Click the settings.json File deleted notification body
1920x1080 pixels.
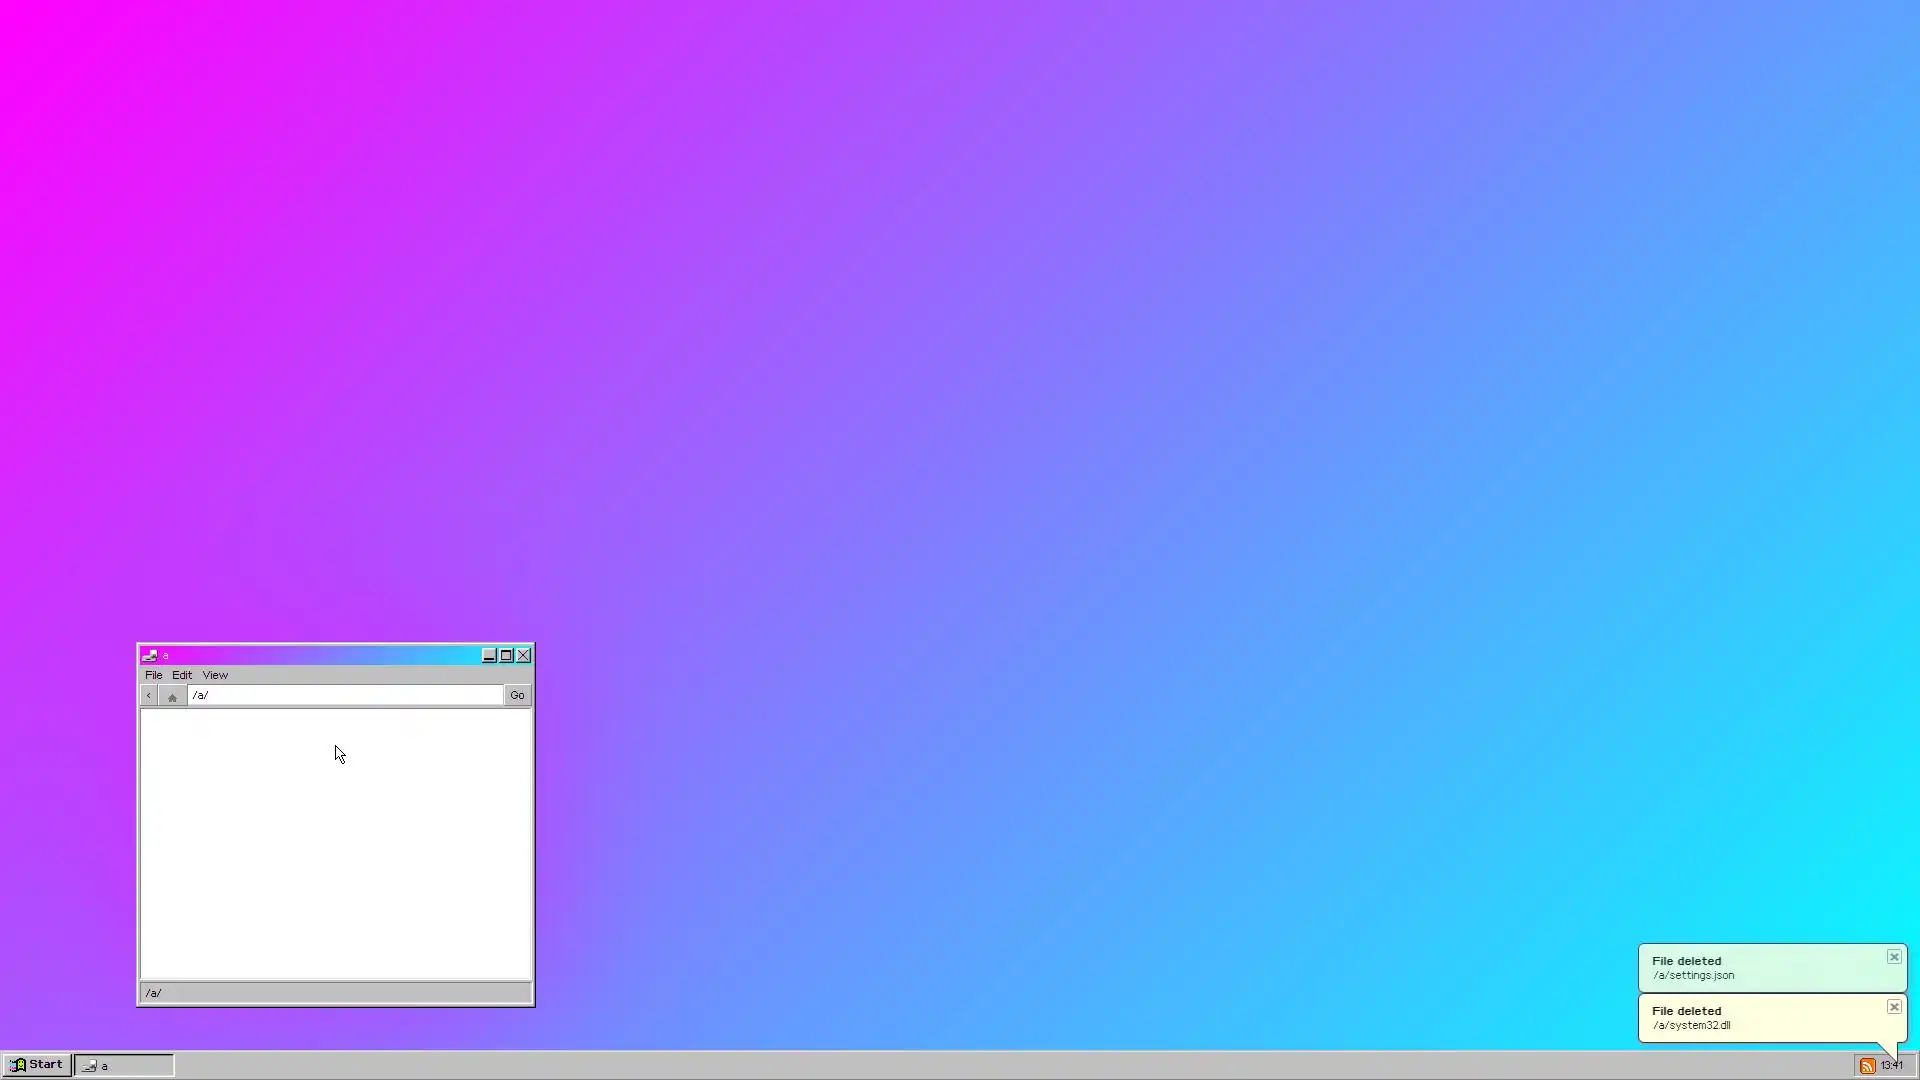pos(1760,968)
